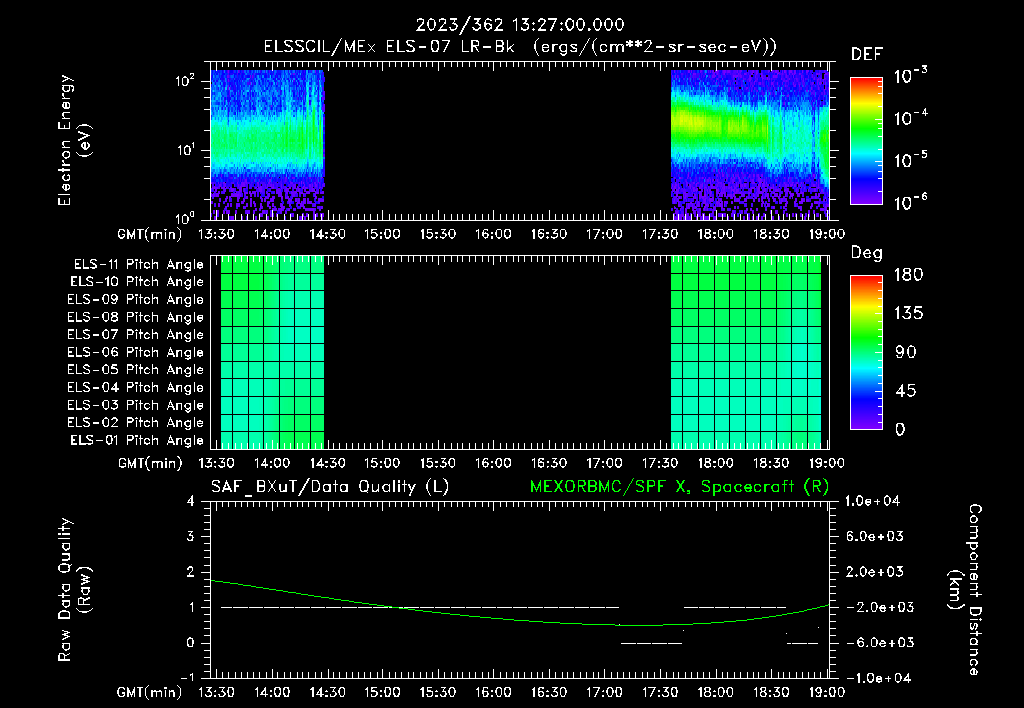Click the Raw Data Quality (Raw) axis label

click(x=74, y=590)
